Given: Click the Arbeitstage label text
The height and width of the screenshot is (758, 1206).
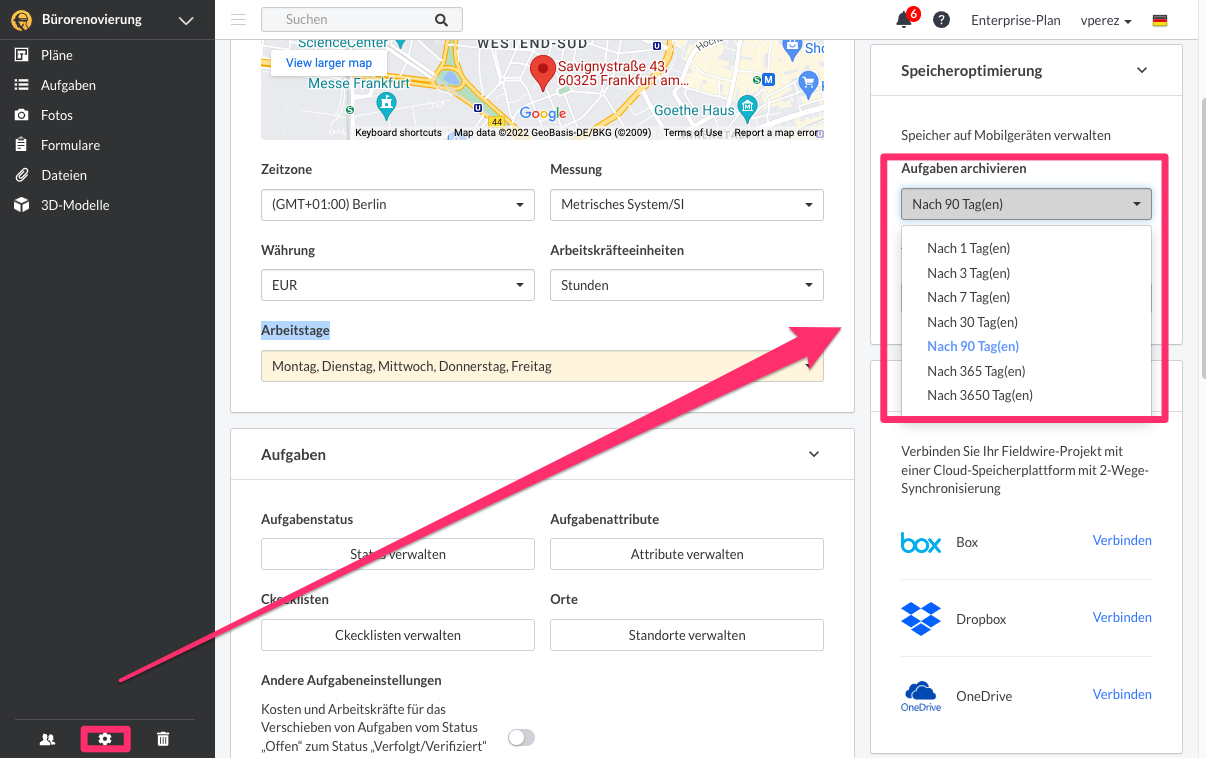Looking at the screenshot, I should coord(295,330).
